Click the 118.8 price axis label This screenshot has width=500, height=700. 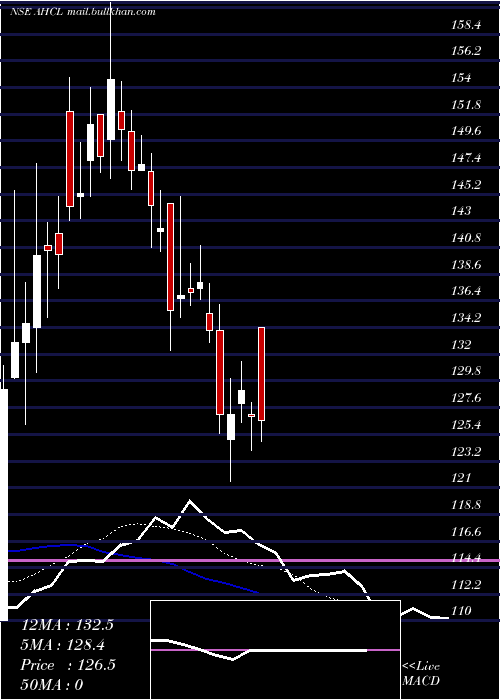tap(467, 504)
